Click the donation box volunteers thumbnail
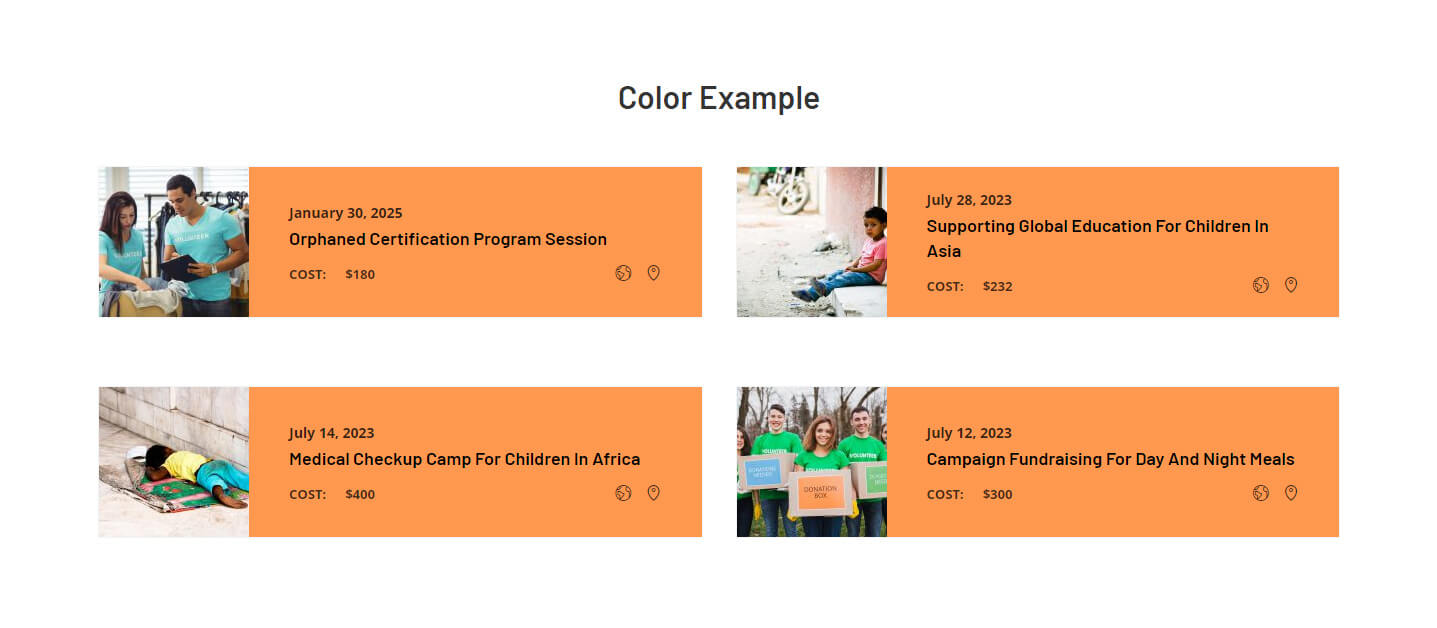 click(x=811, y=462)
